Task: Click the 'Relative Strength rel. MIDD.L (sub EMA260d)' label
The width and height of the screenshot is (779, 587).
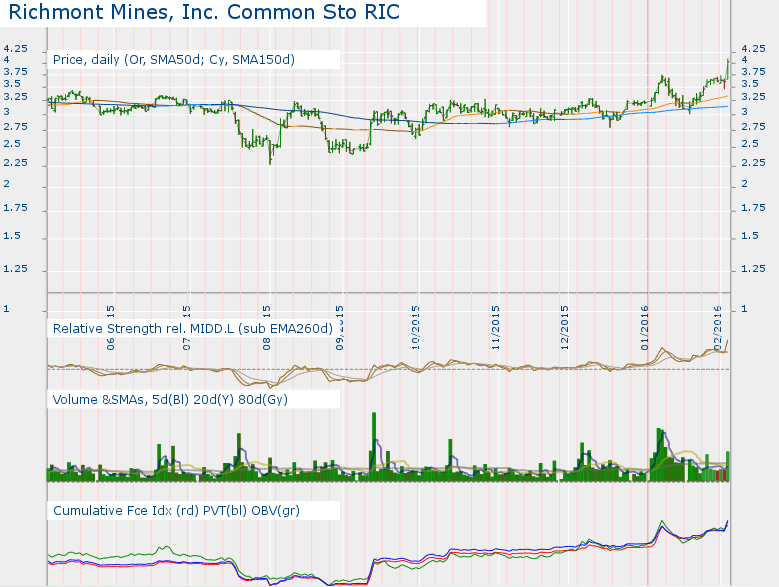Action: pos(193,329)
